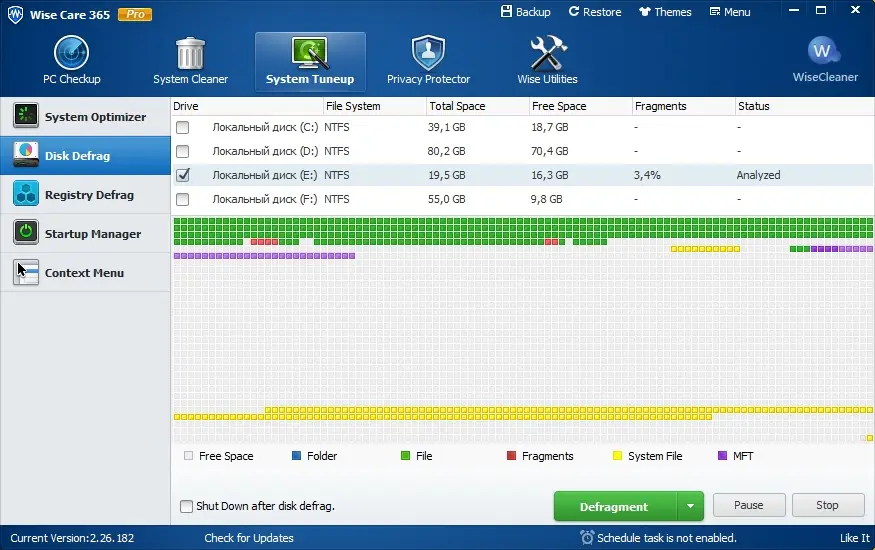Image resolution: width=875 pixels, height=550 pixels.
Task: Click the red Fragments legend swatch
Action: coord(511,456)
